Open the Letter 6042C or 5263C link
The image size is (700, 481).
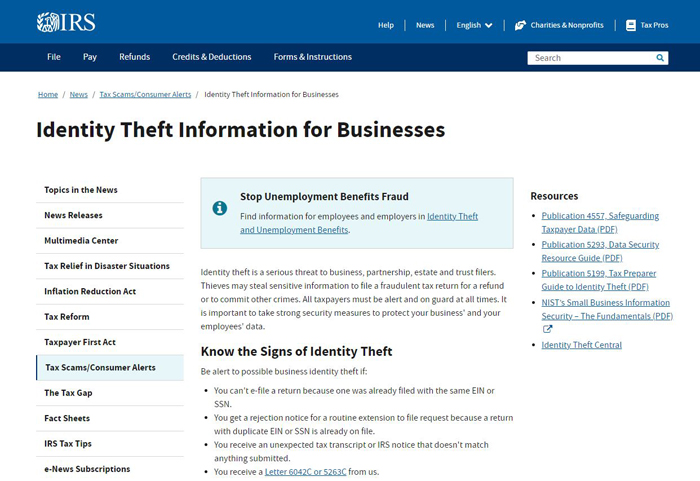click(x=305, y=472)
